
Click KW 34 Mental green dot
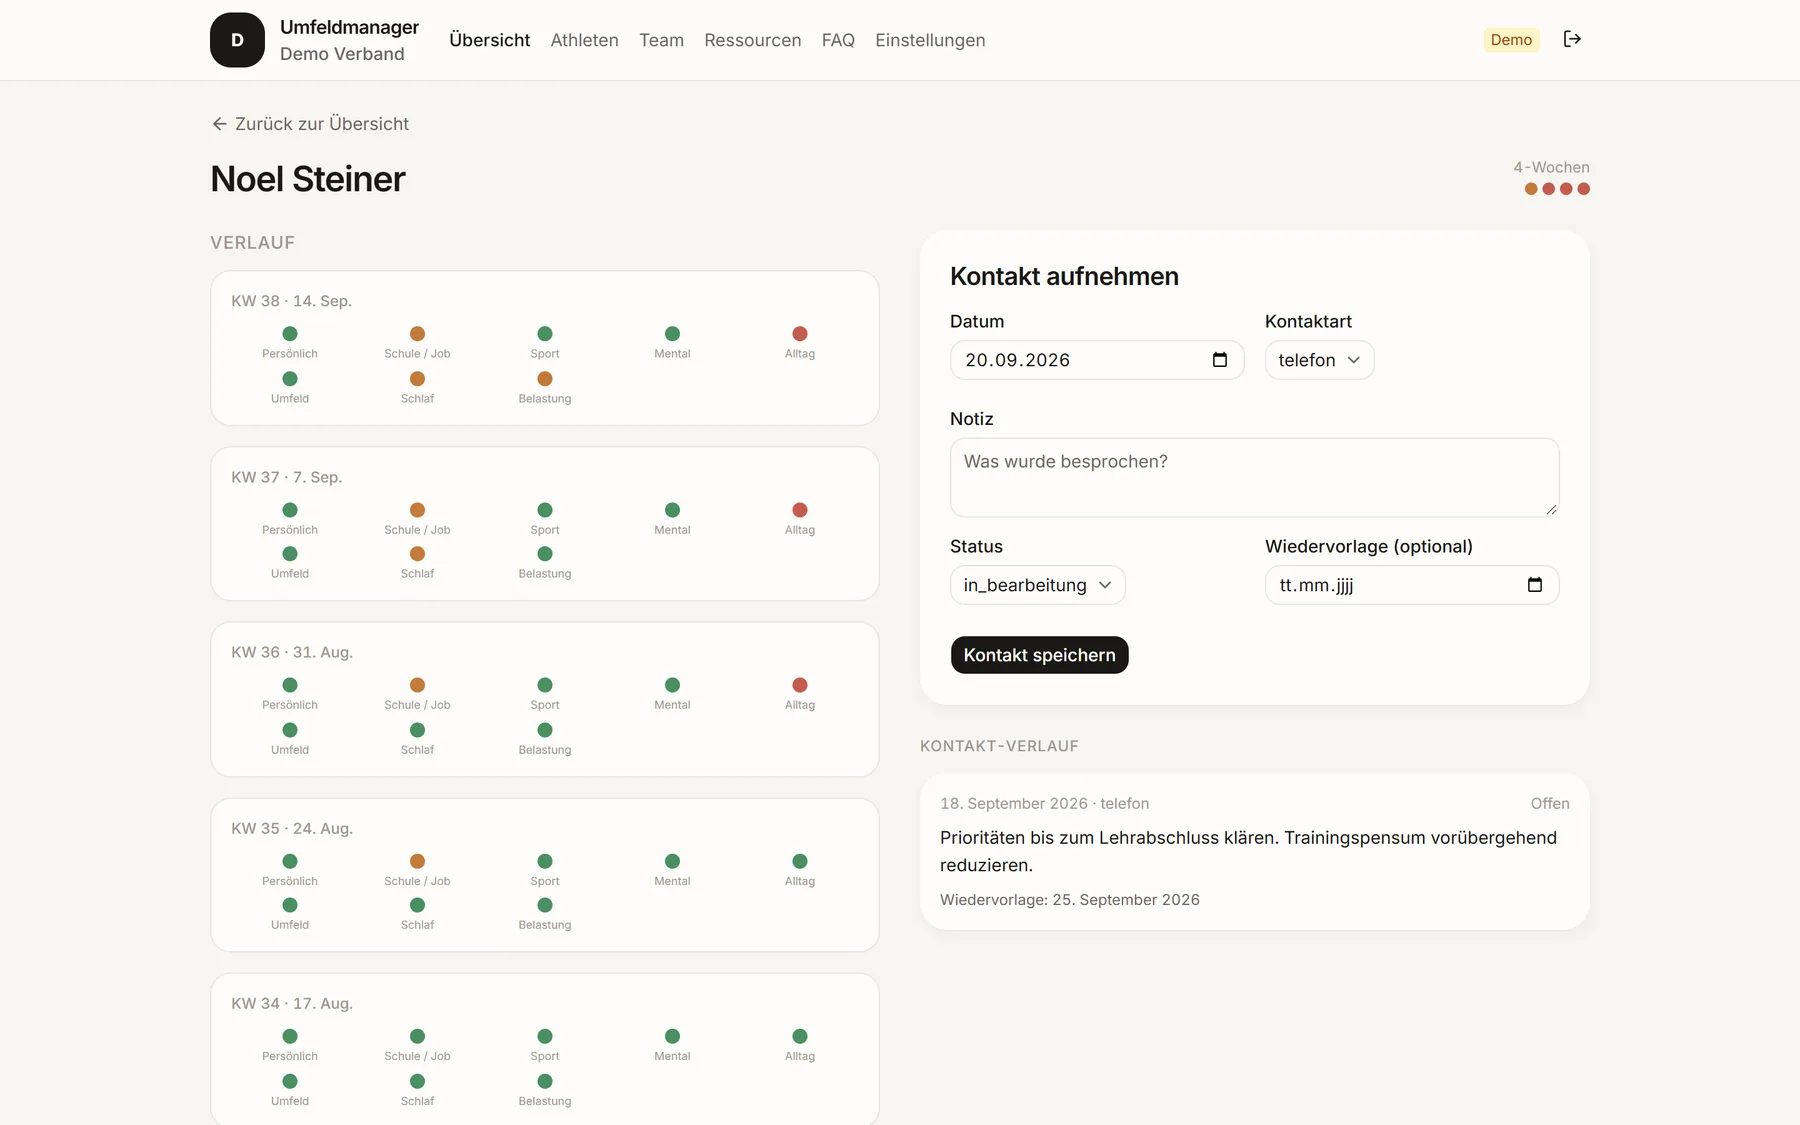tap(672, 1036)
